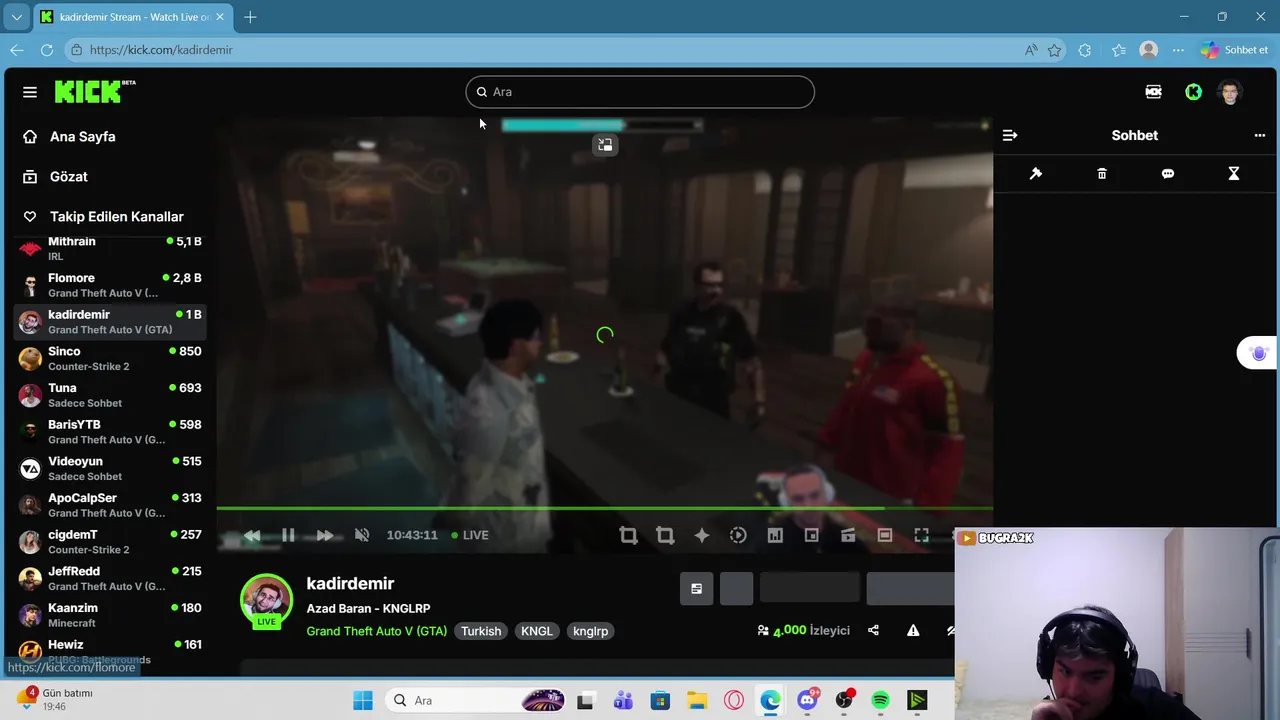Open the user profile avatar menu

(x=1230, y=92)
